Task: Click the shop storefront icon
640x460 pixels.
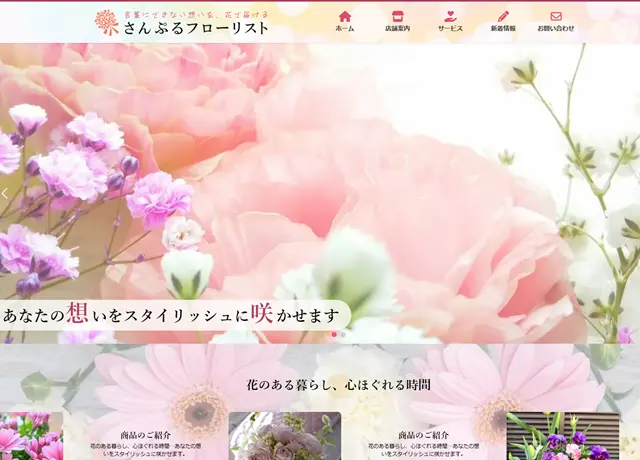Action: 398,16
